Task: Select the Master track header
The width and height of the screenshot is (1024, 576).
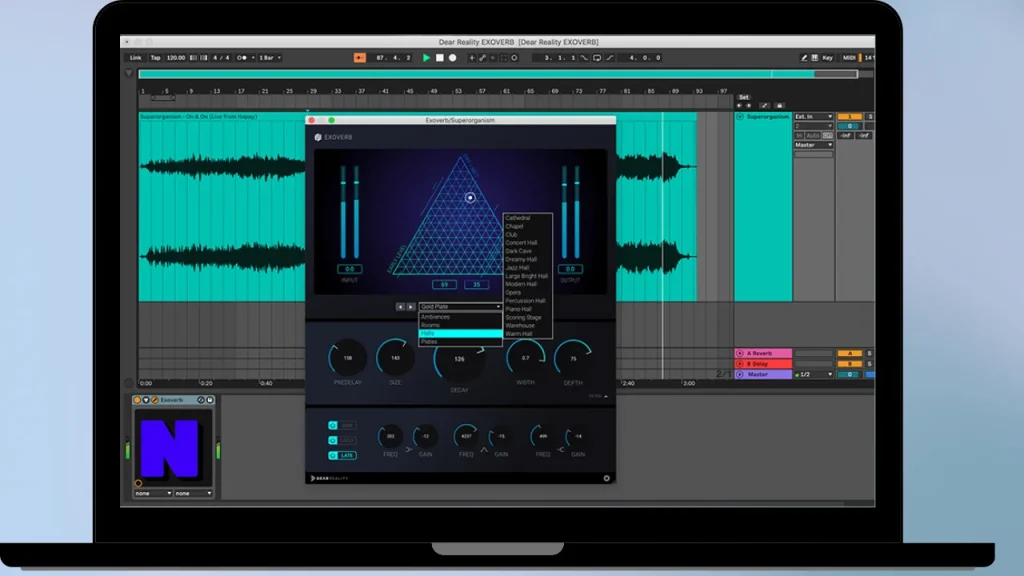Action: (763, 374)
